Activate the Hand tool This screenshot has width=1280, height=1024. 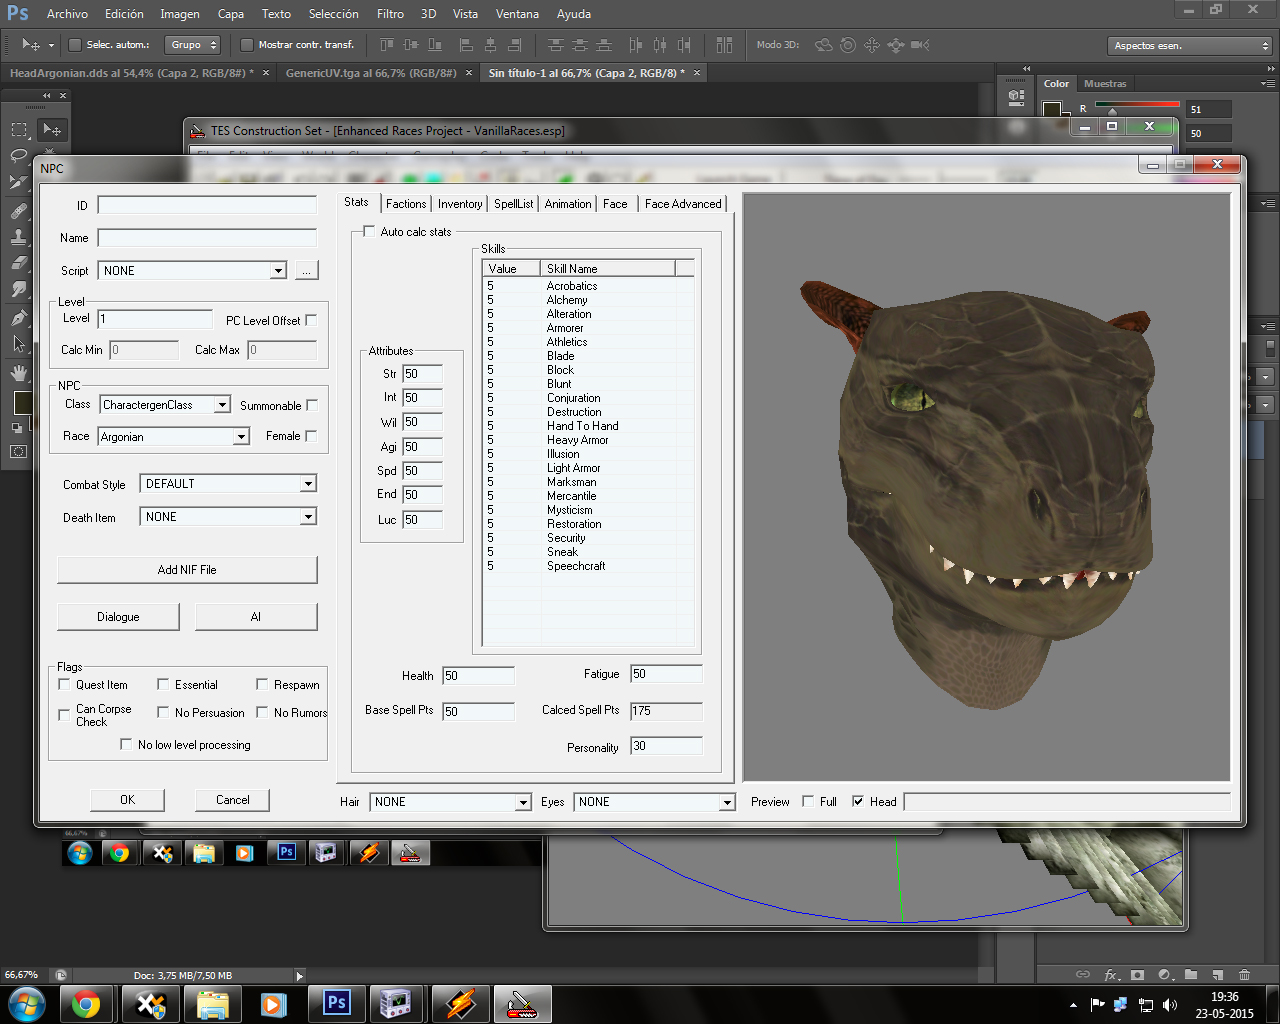tap(19, 373)
